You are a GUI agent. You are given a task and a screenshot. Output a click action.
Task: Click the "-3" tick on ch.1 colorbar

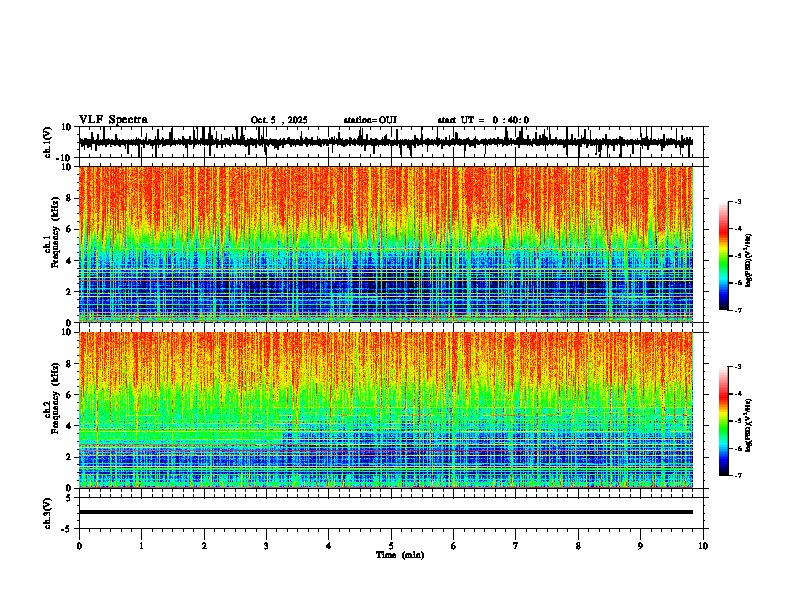(x=737, y=201)
